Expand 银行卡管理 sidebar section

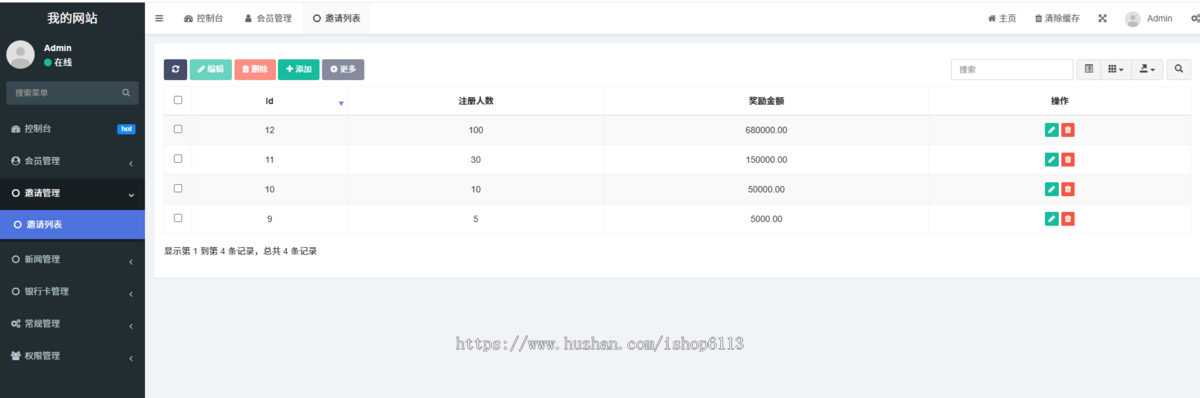tap(72, 291)
